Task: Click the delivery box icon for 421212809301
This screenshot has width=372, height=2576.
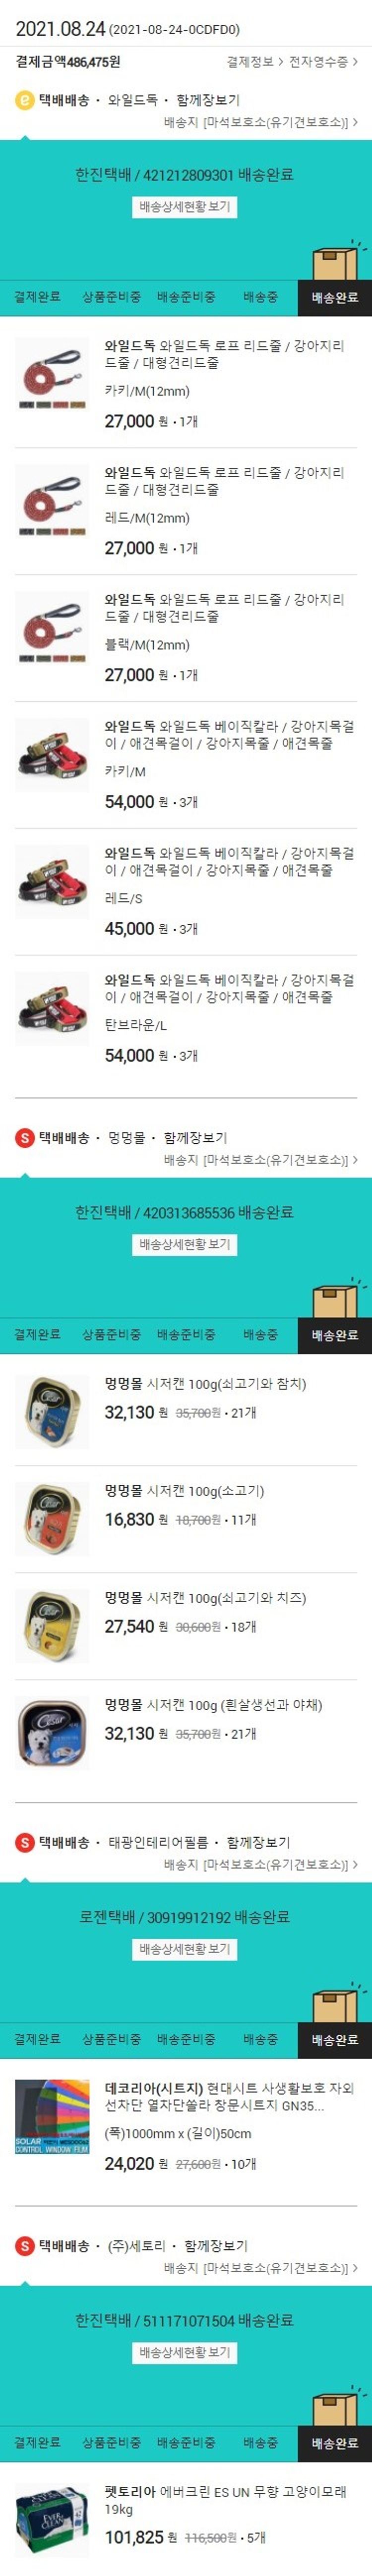Action: 335,260
